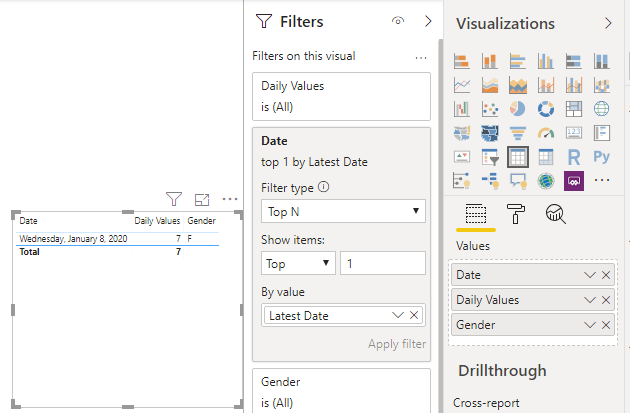630x413 pixels.
Task: Add a Filled map visual
Action: point(462,133)
